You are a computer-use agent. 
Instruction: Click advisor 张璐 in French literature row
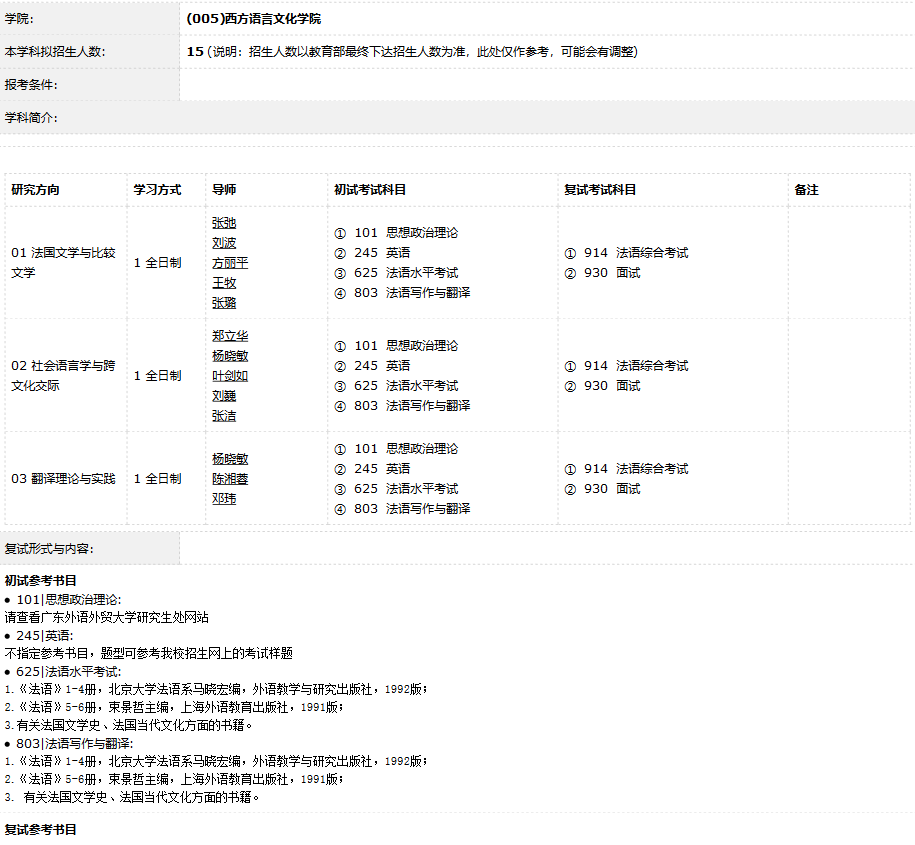(x=224, y=303)
